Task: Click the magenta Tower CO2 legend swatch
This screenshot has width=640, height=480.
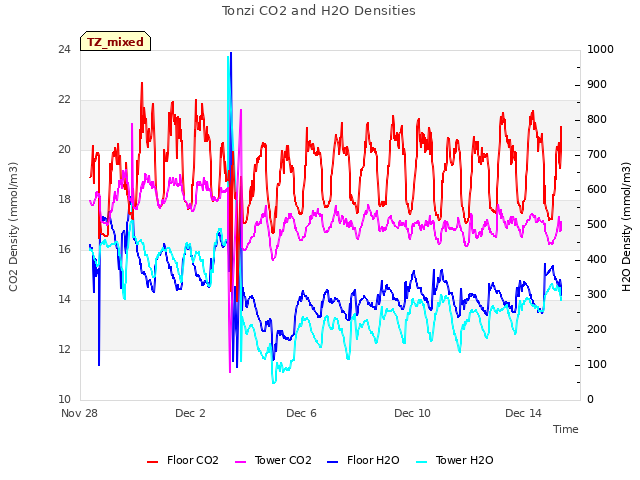Action: [241, 462]
